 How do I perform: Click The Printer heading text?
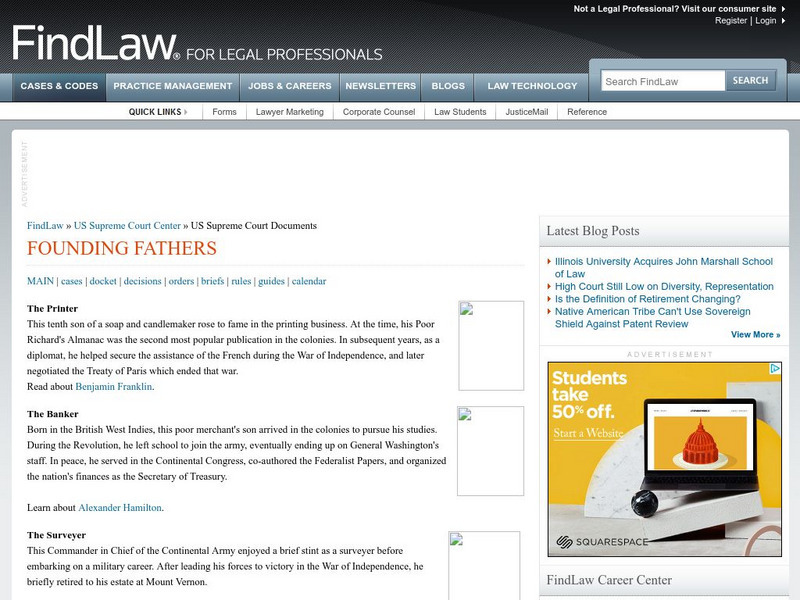(53, 309)
